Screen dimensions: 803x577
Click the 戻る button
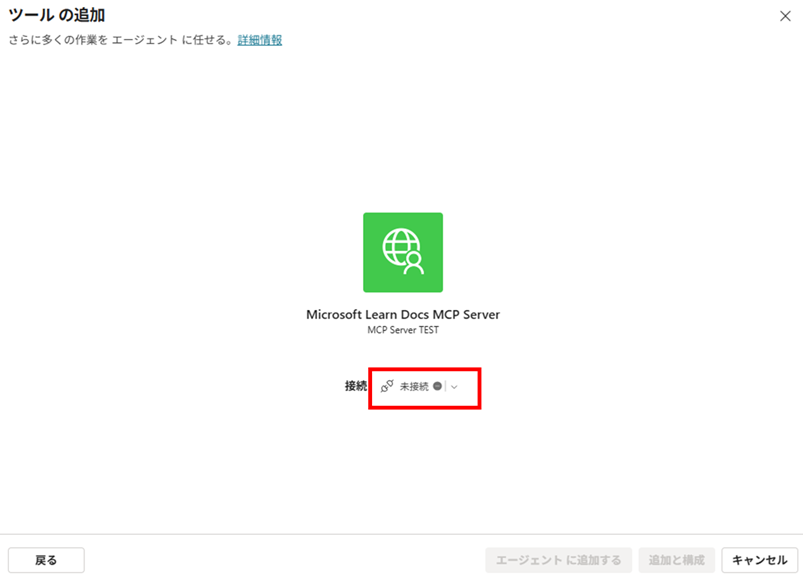[46, 560]
